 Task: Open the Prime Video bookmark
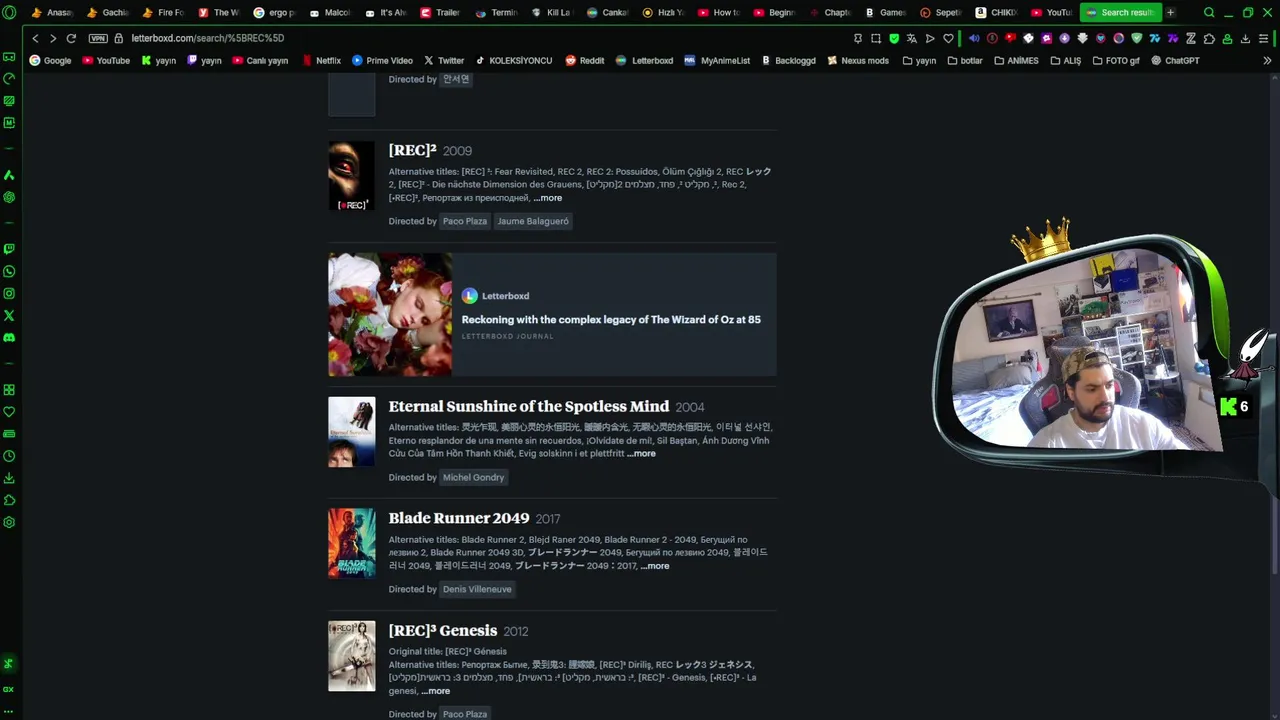click(382, 60)
